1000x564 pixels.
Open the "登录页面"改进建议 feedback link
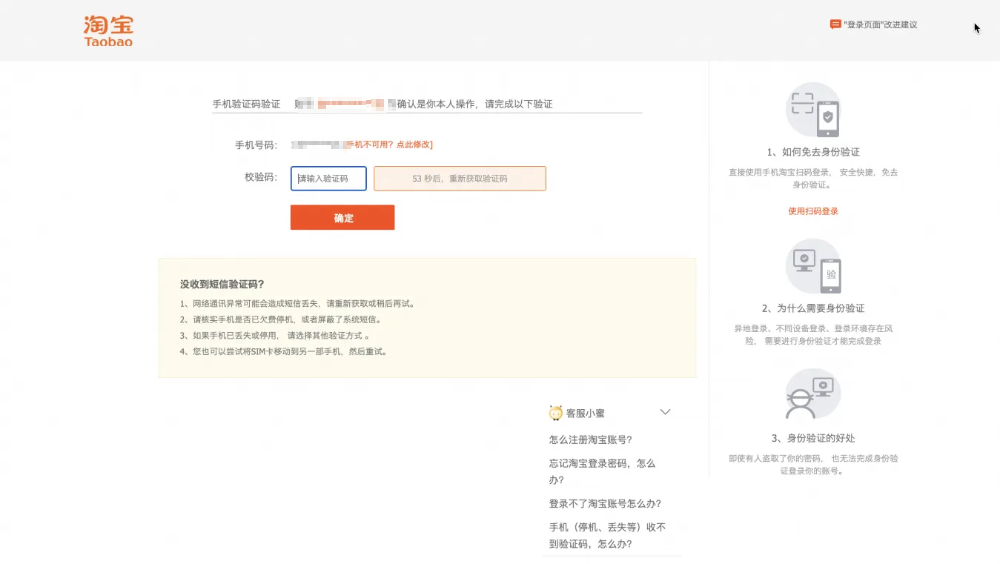pos(880,24)
